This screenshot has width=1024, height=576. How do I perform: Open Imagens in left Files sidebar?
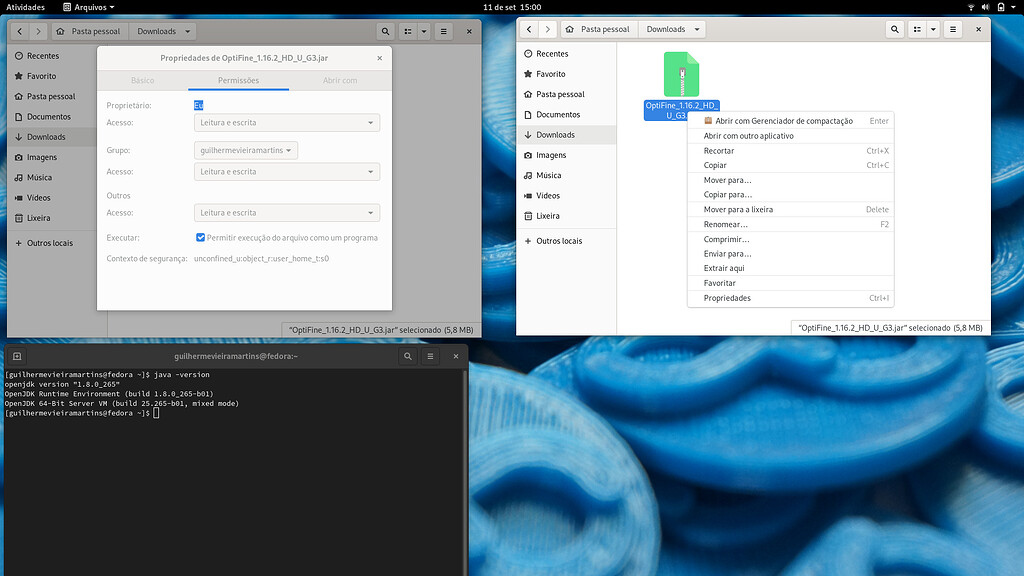pyautogui.click(x=52, y=157)
